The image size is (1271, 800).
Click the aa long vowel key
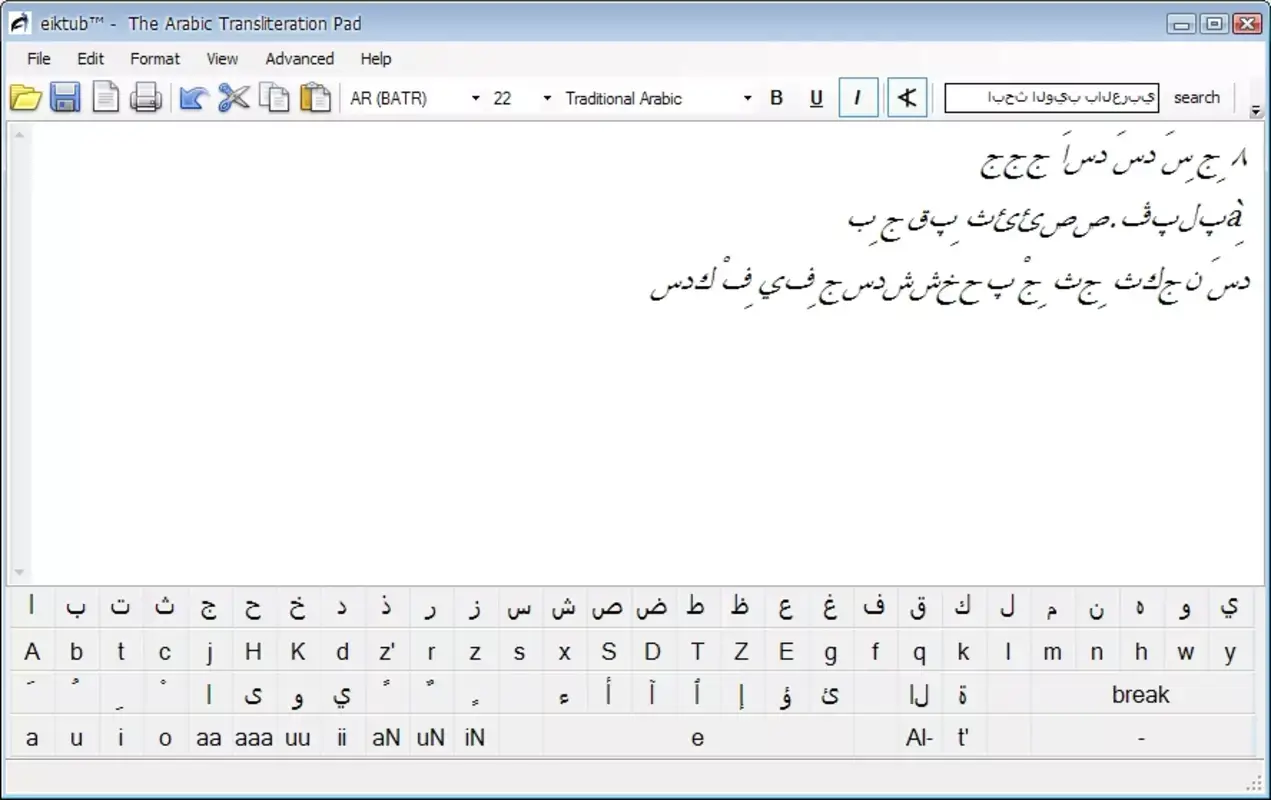pyautogui.click(x=209, y=739)
